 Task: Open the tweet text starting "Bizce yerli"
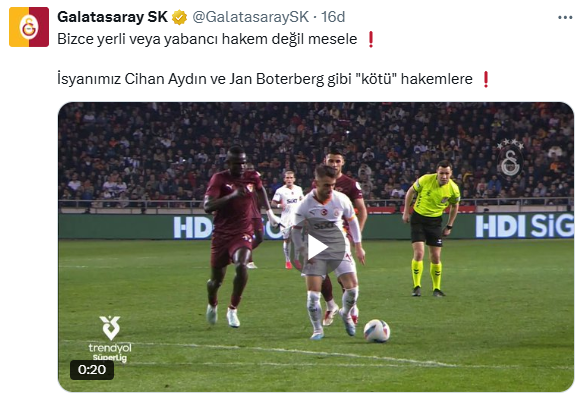(207, 39)
